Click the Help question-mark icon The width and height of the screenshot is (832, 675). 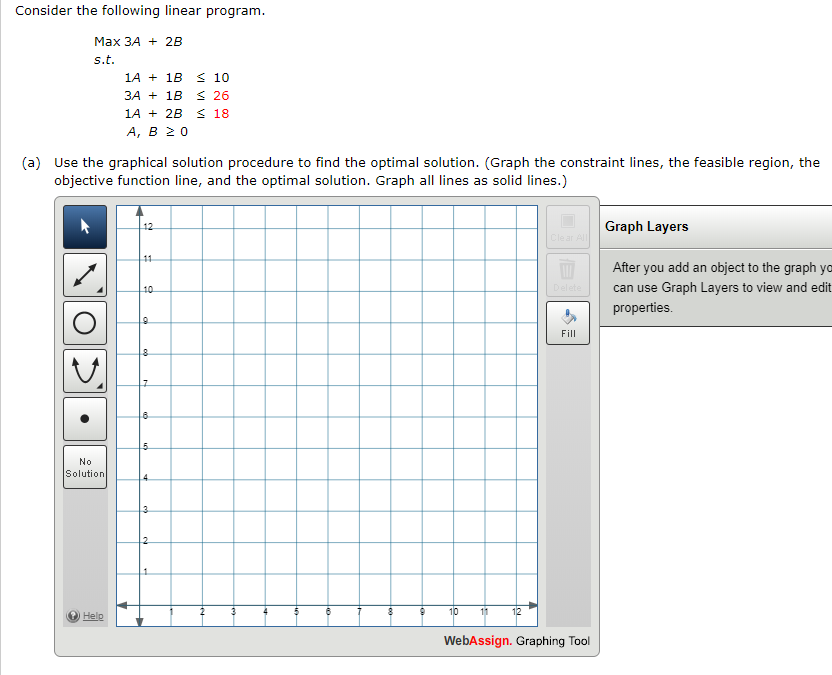(72, 615)
